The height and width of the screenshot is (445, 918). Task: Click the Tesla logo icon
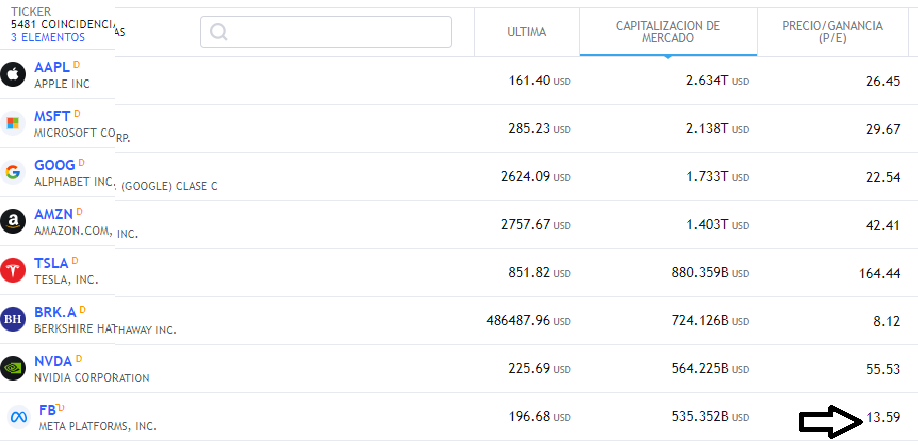(13, 269)
